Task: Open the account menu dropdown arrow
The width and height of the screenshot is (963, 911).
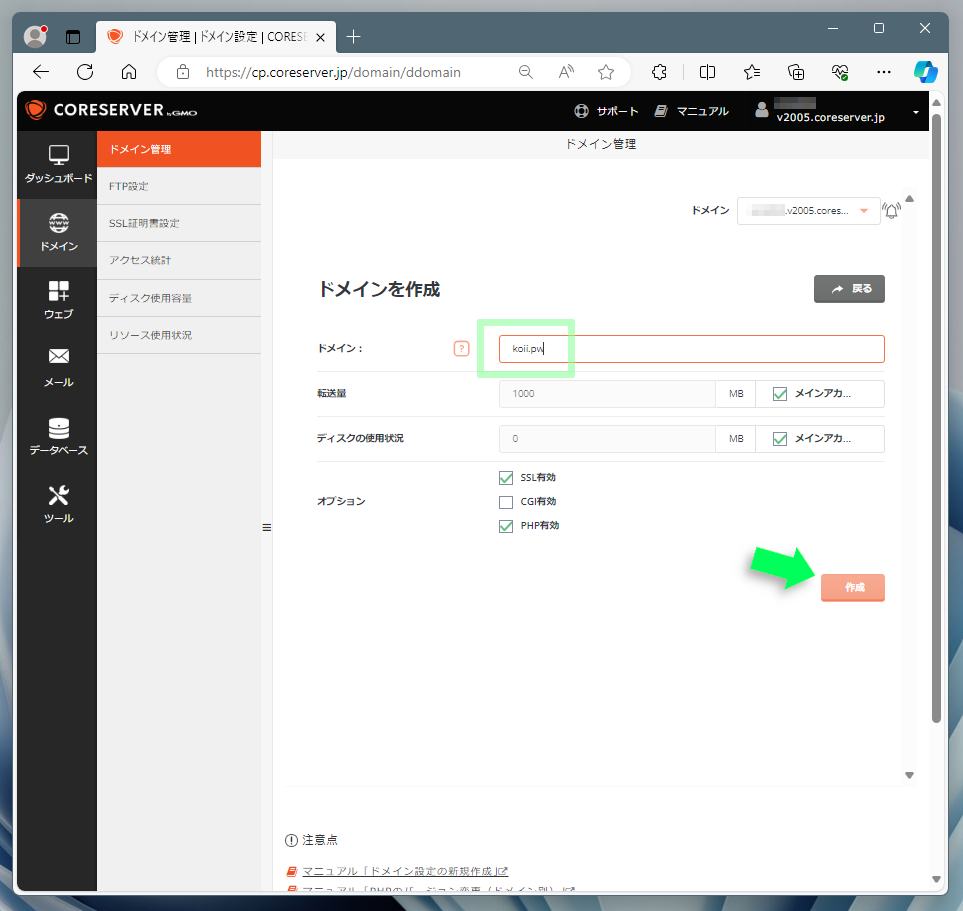Action: point(916,112)
